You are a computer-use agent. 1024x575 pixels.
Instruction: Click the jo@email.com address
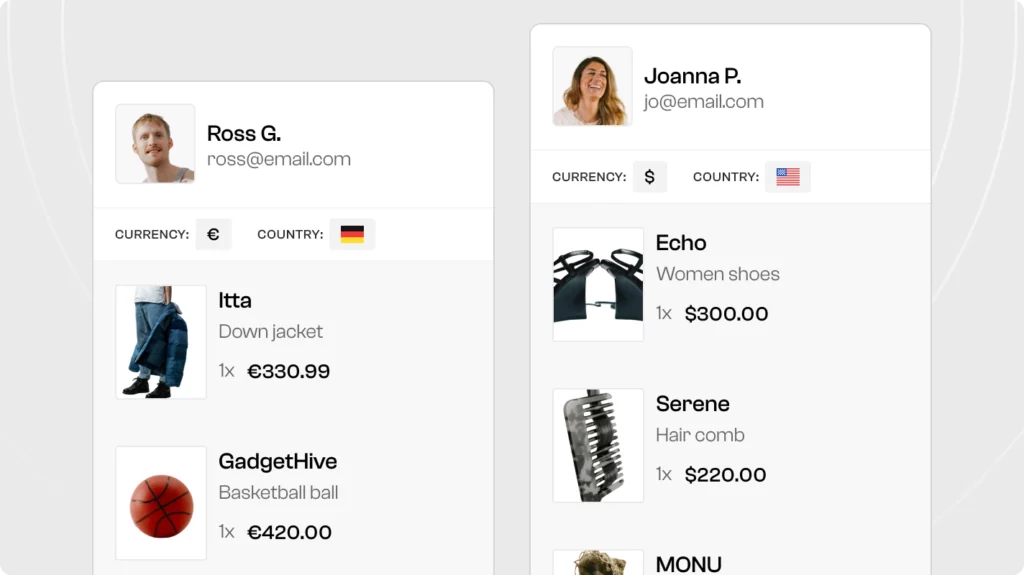pos(704,101)
